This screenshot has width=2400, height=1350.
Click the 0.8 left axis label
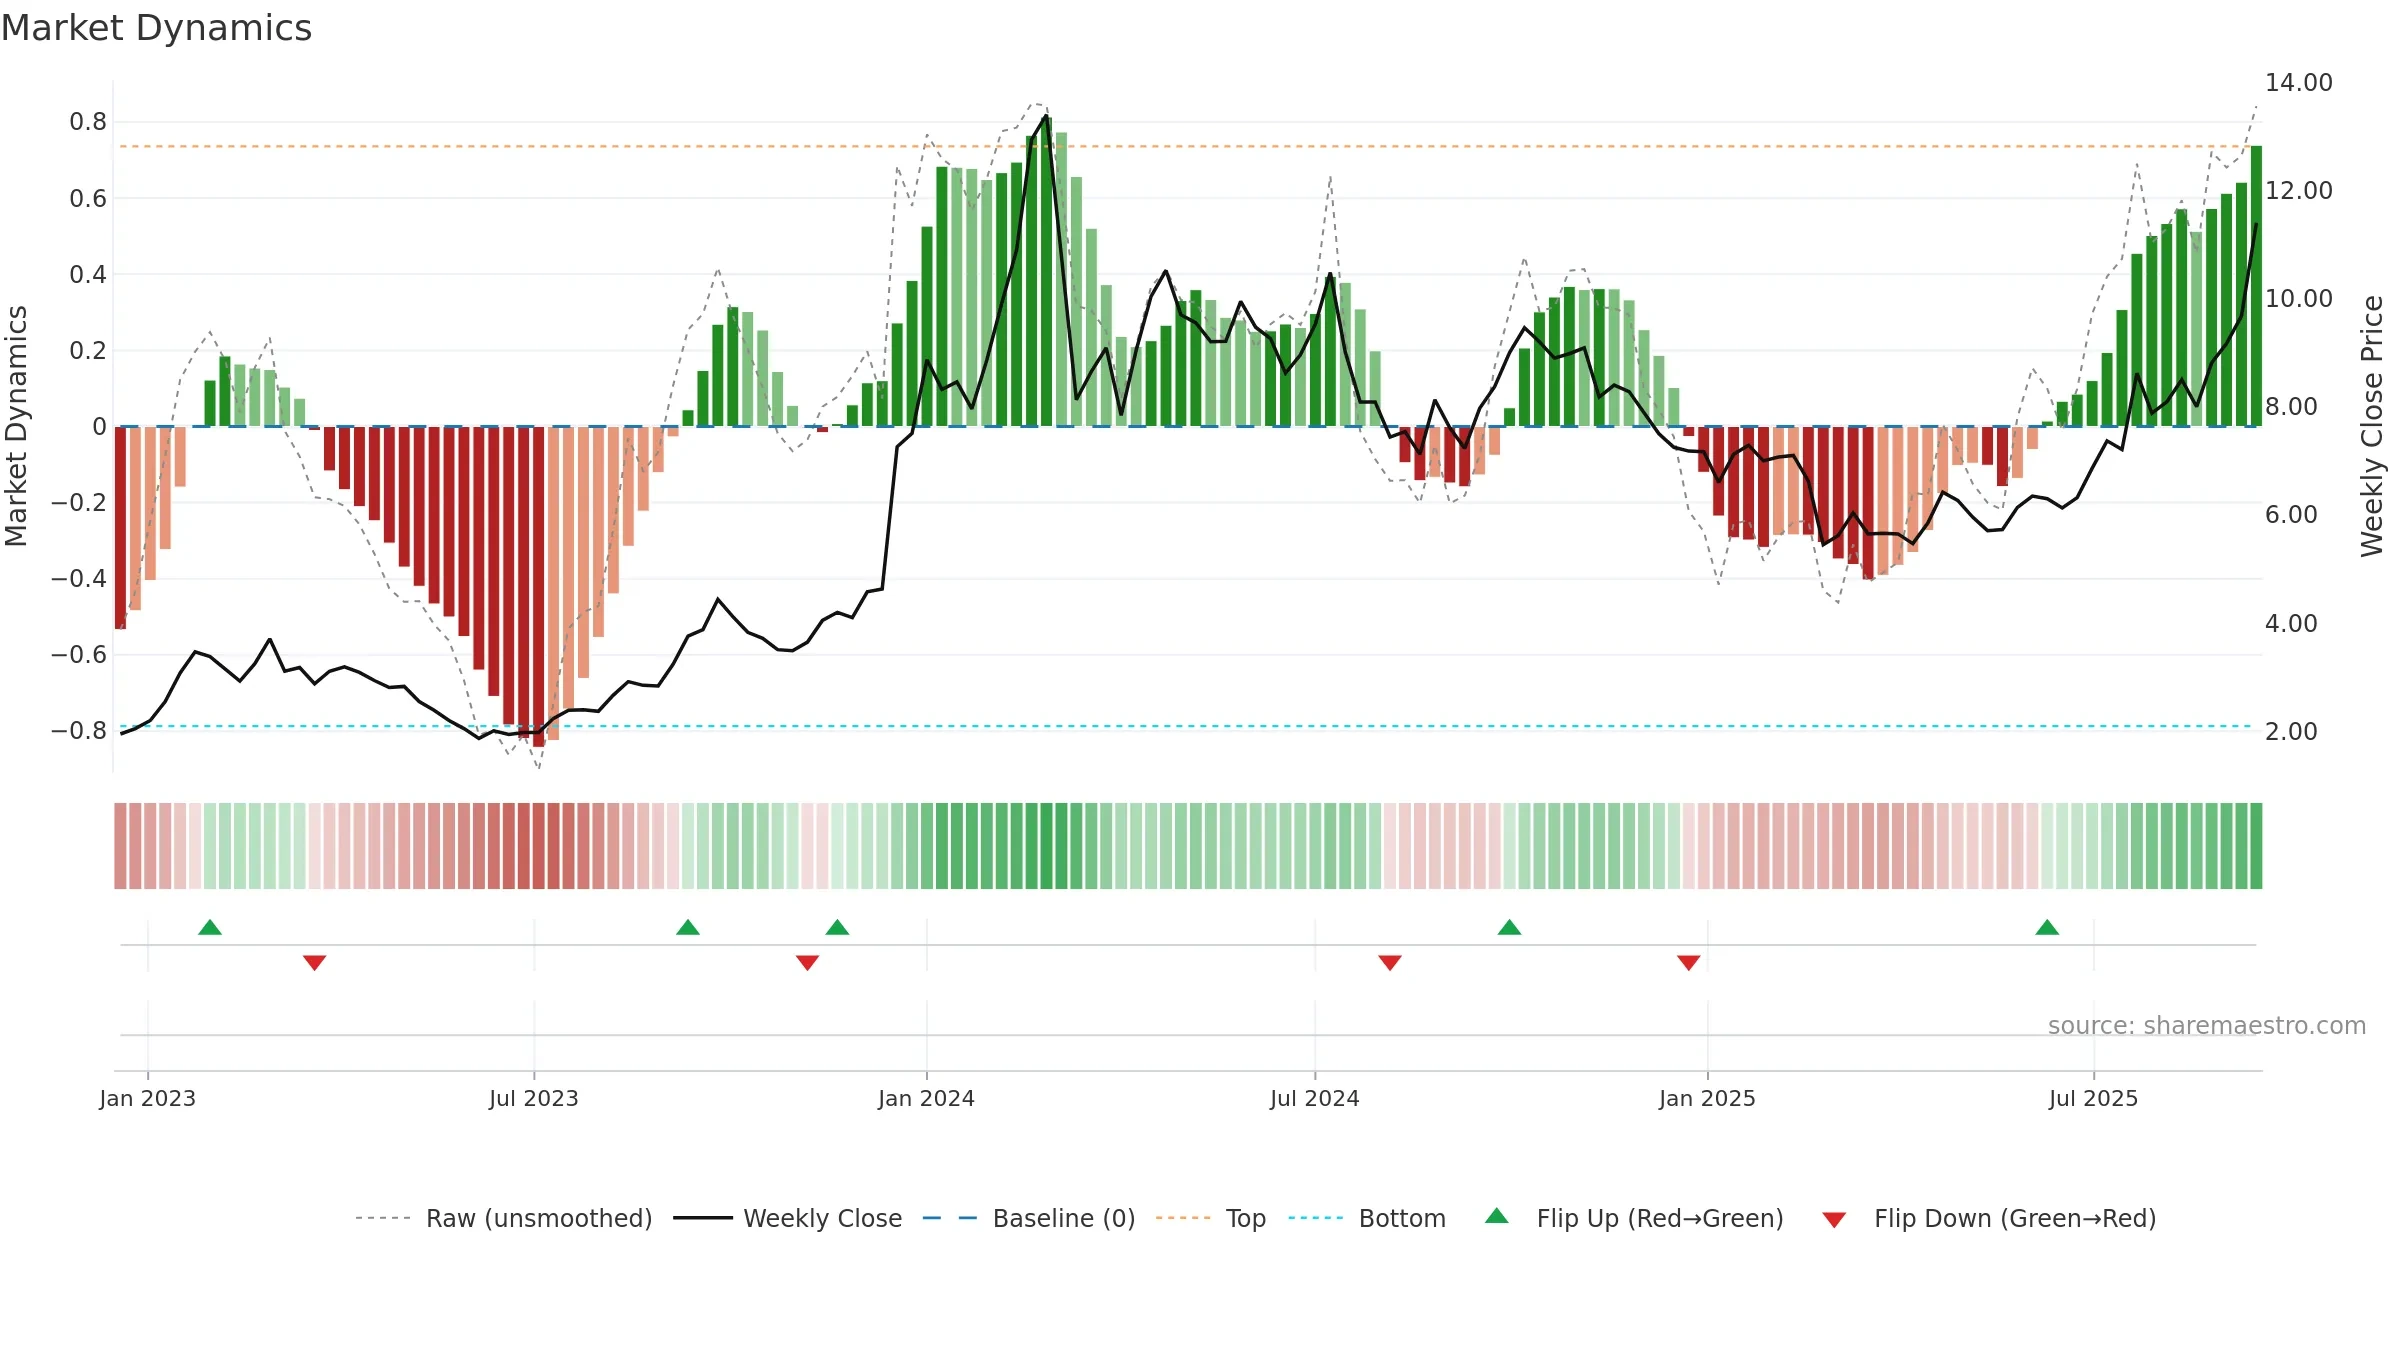pos(88,122)
